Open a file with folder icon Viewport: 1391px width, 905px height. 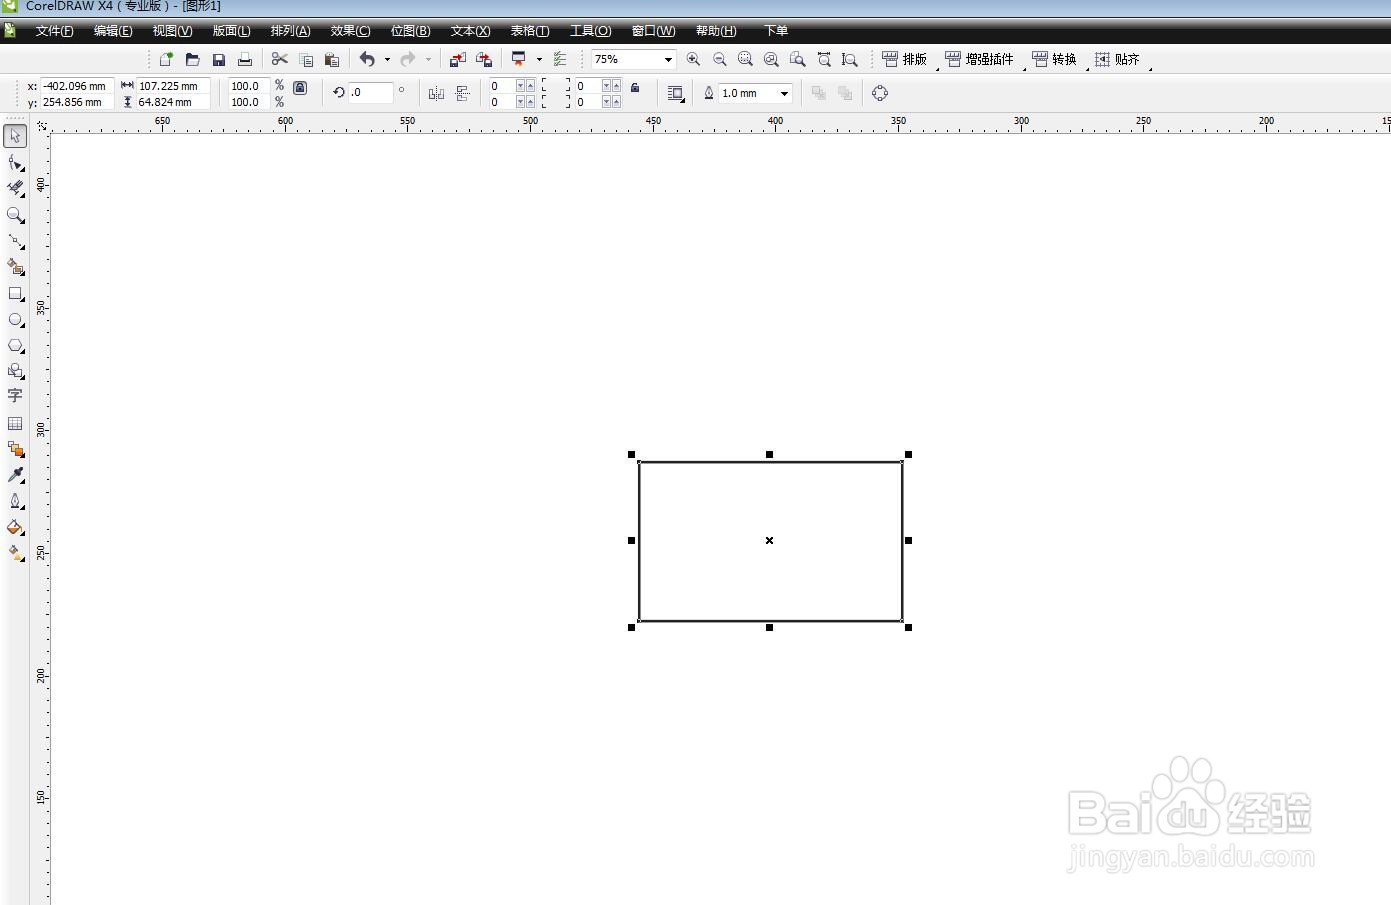[x=192, y=59]
